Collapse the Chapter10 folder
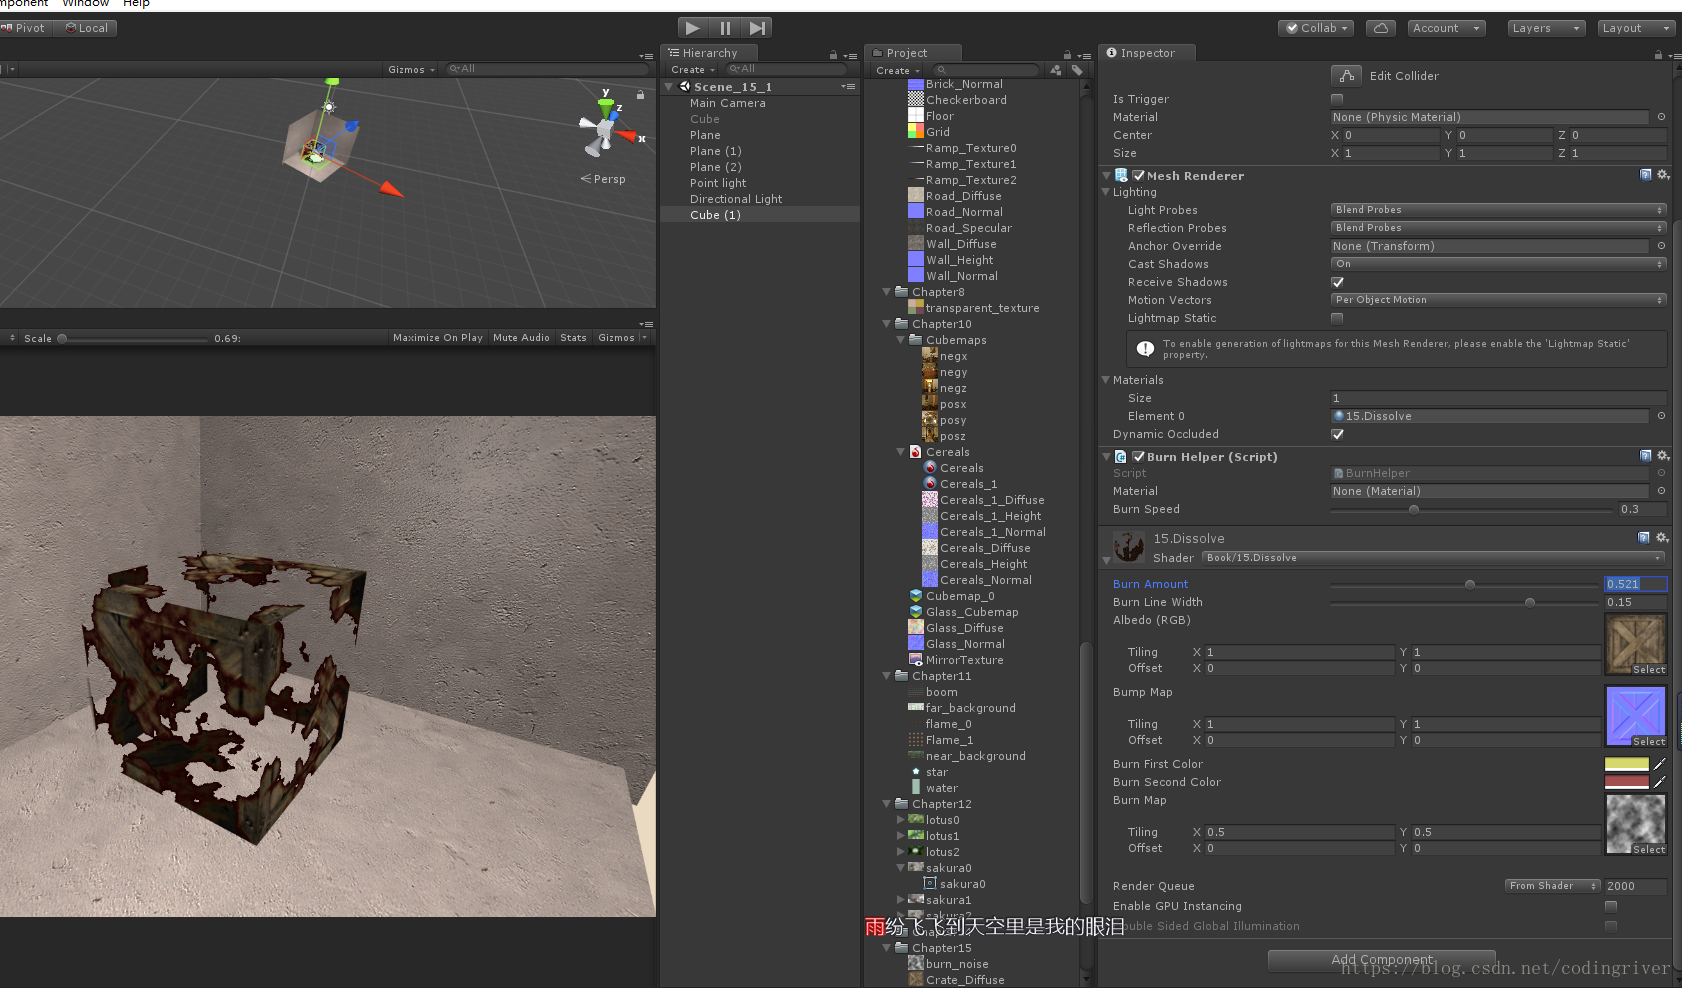1682x988 pixels. click(x=886, y=324)
